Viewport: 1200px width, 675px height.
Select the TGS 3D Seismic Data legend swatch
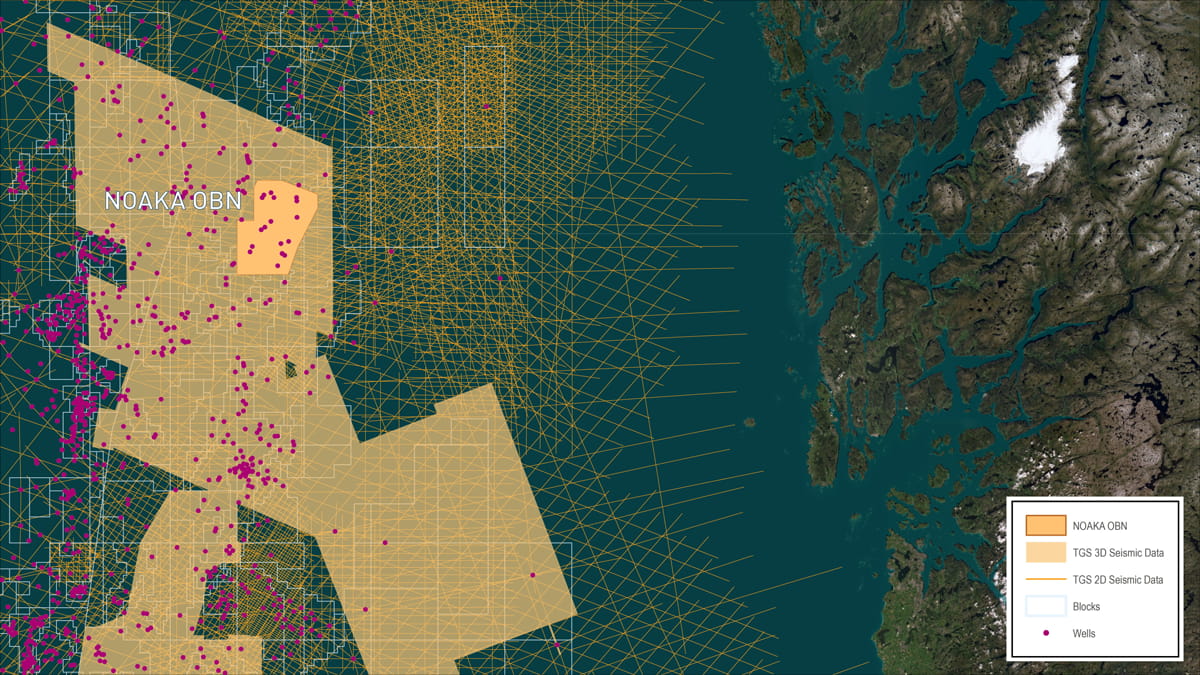click(1045, 551)
